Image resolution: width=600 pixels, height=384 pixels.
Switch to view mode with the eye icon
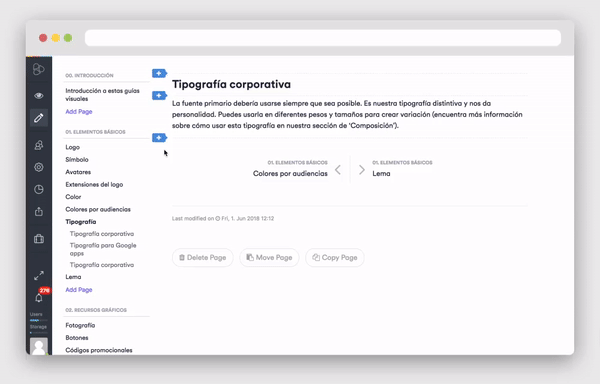[39, 96]
